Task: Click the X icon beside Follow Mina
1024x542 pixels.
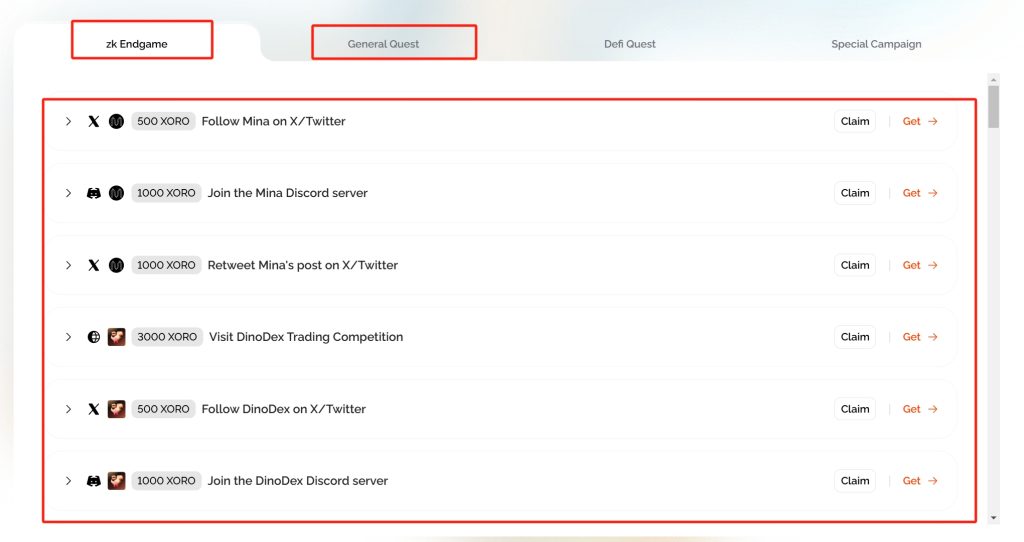Action: point(93,121)
